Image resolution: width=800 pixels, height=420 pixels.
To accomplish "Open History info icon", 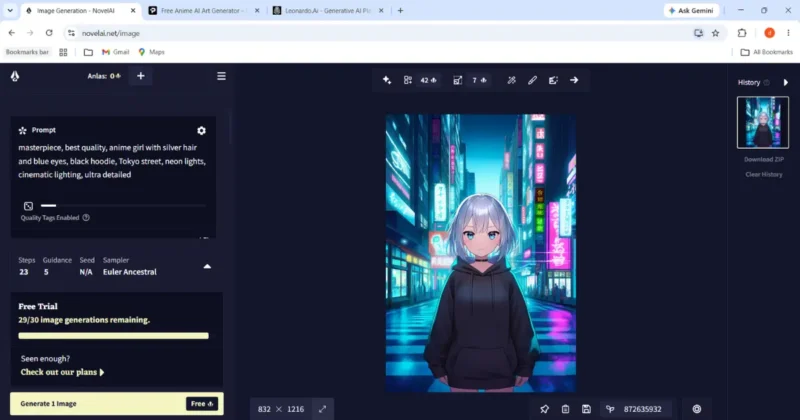I will (x=766, y=83).
